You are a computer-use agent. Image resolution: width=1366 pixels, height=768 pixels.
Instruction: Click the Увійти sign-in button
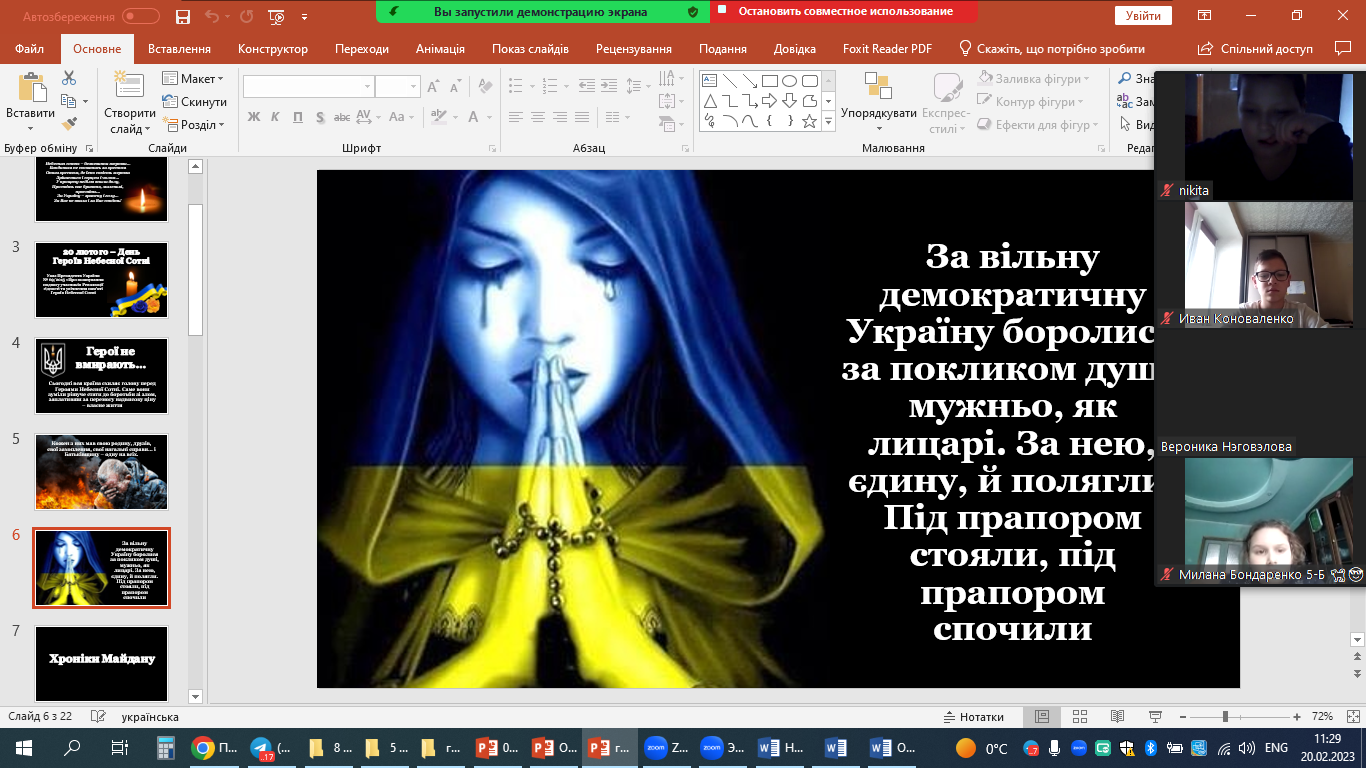tap(1143, 16)
